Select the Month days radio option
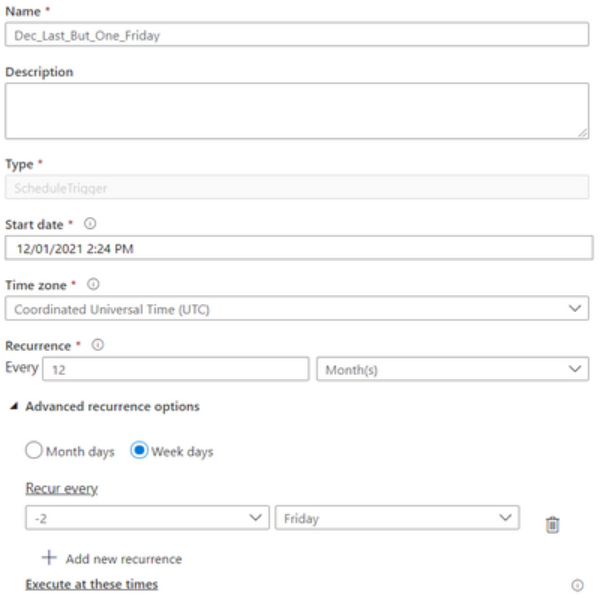Screen dimensions: 603x598 (34, 450)
